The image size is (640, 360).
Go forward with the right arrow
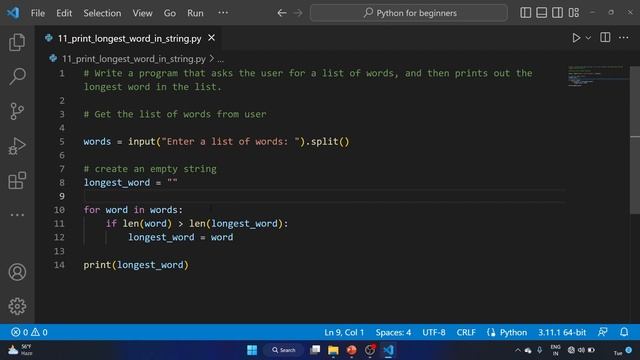tap(298, 13)
